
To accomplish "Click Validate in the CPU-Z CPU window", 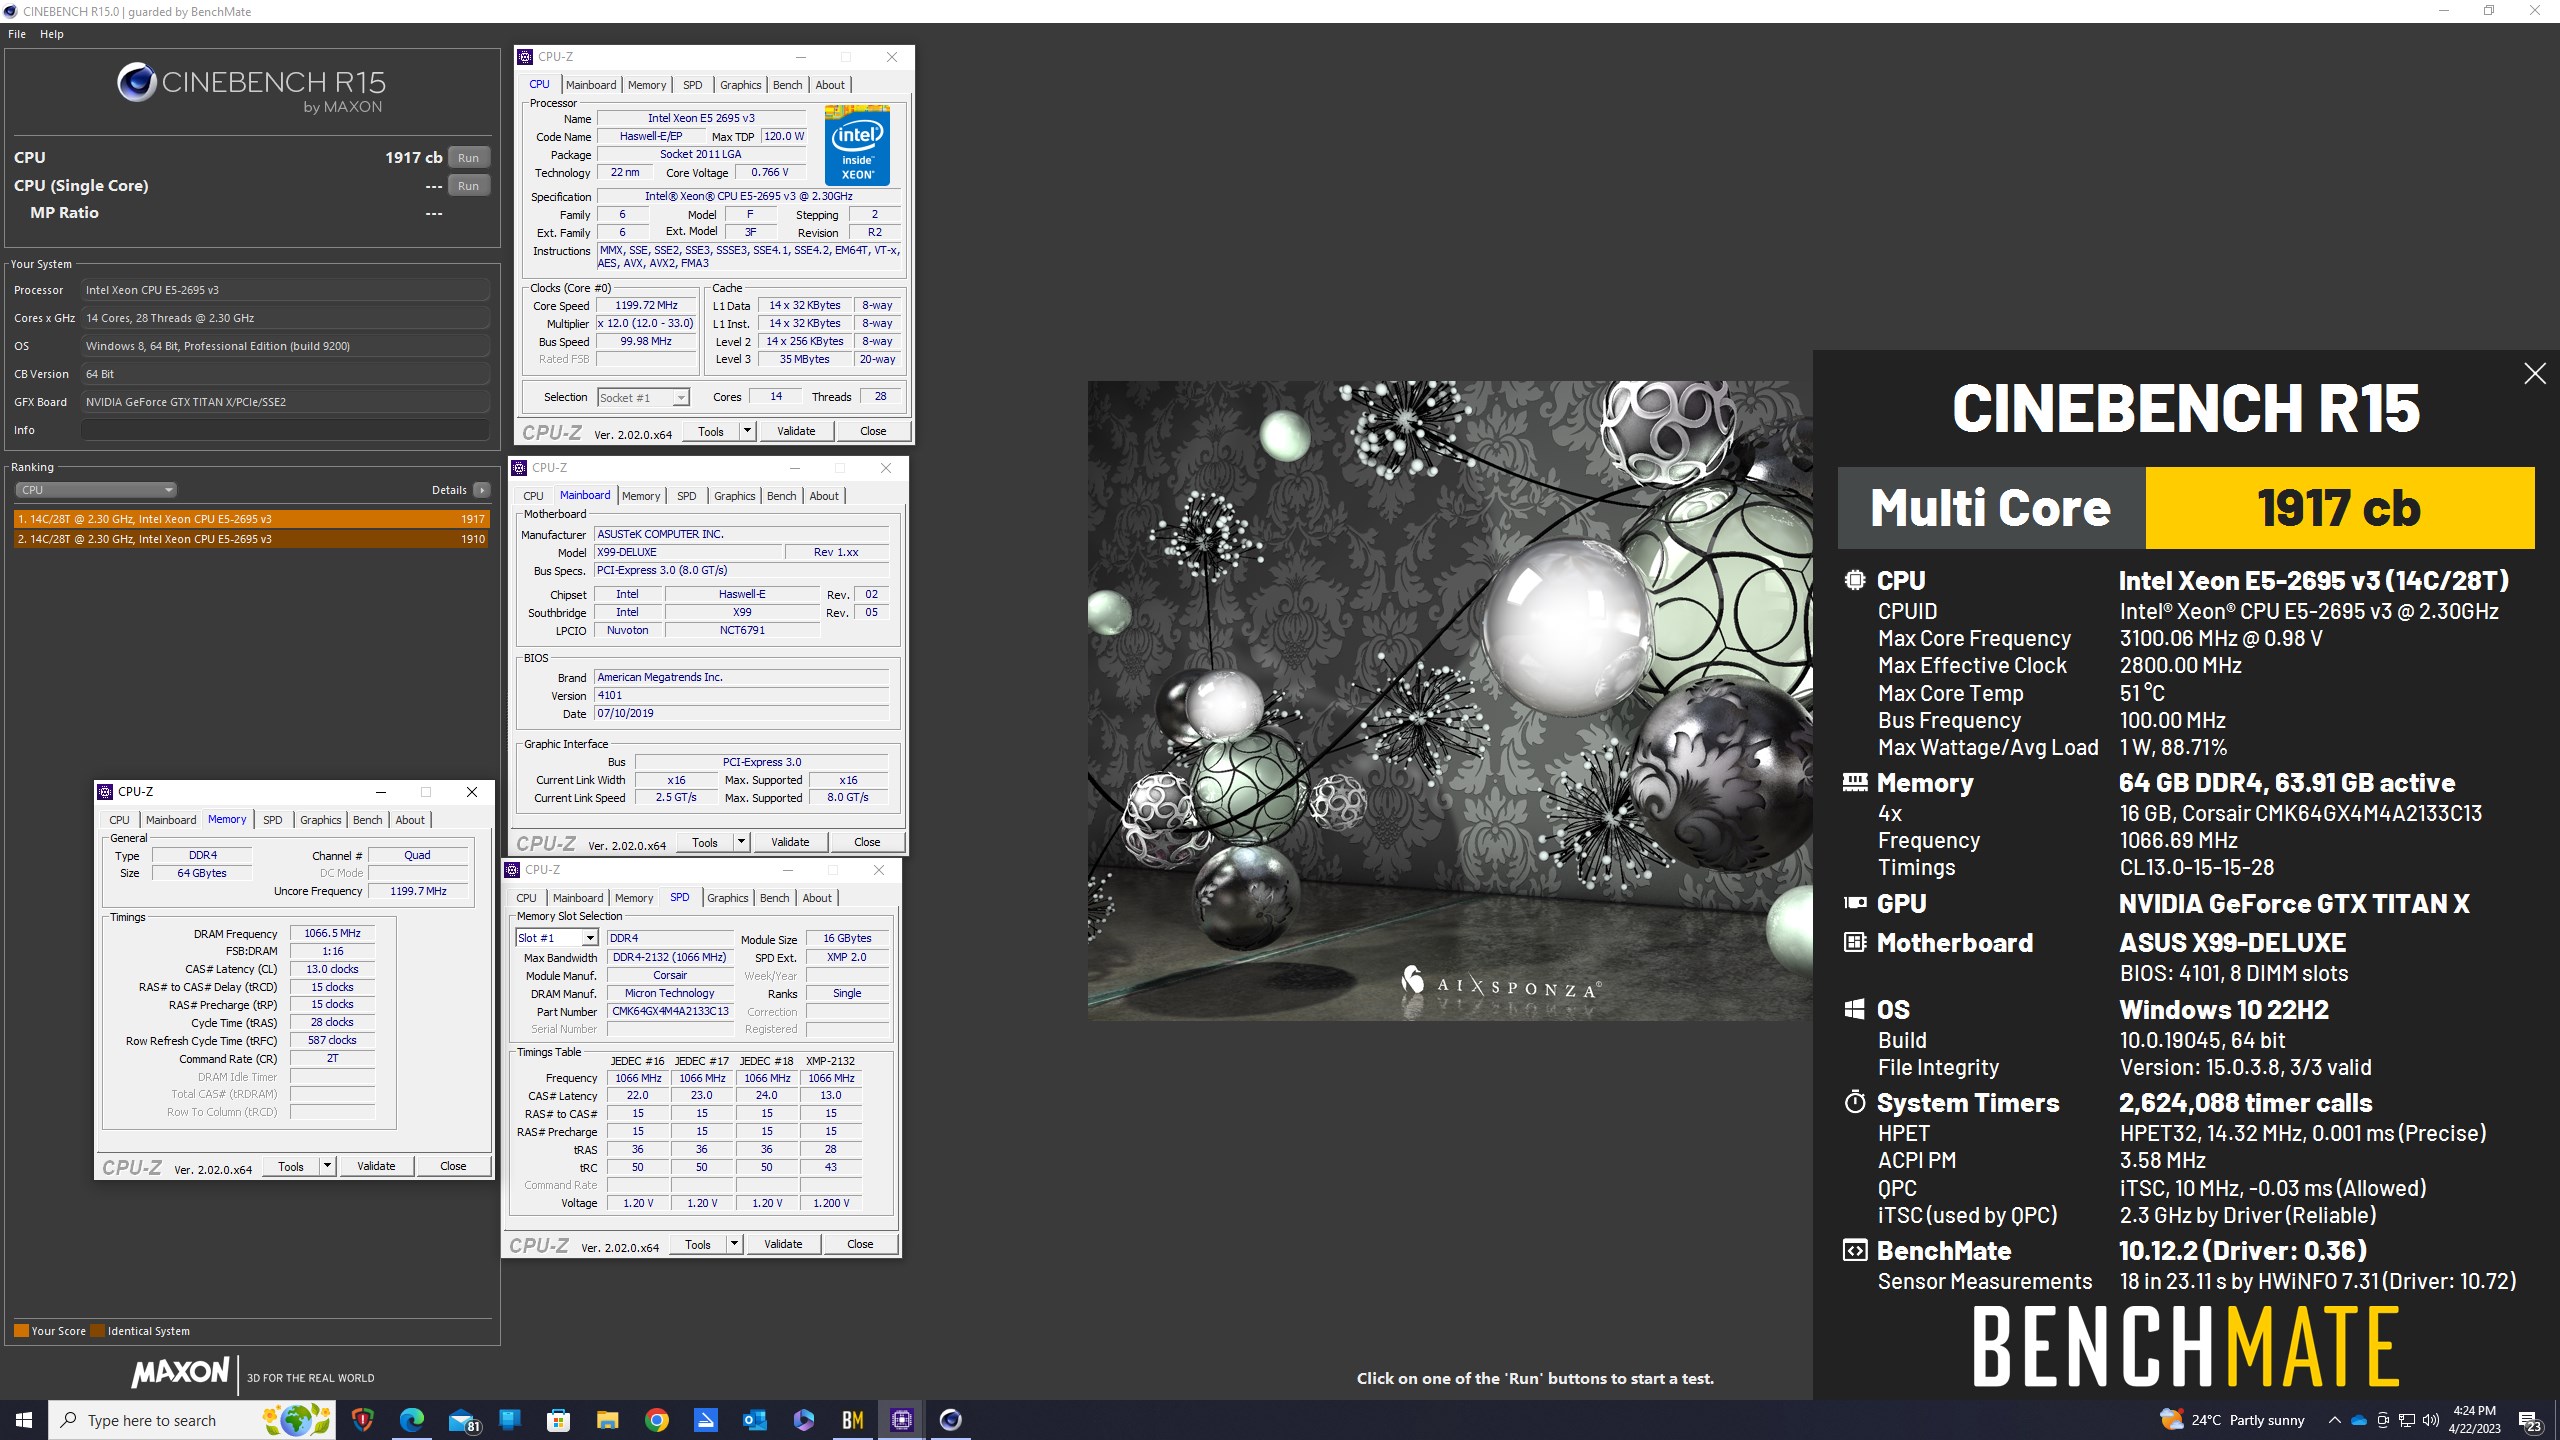I will [796, 431].
